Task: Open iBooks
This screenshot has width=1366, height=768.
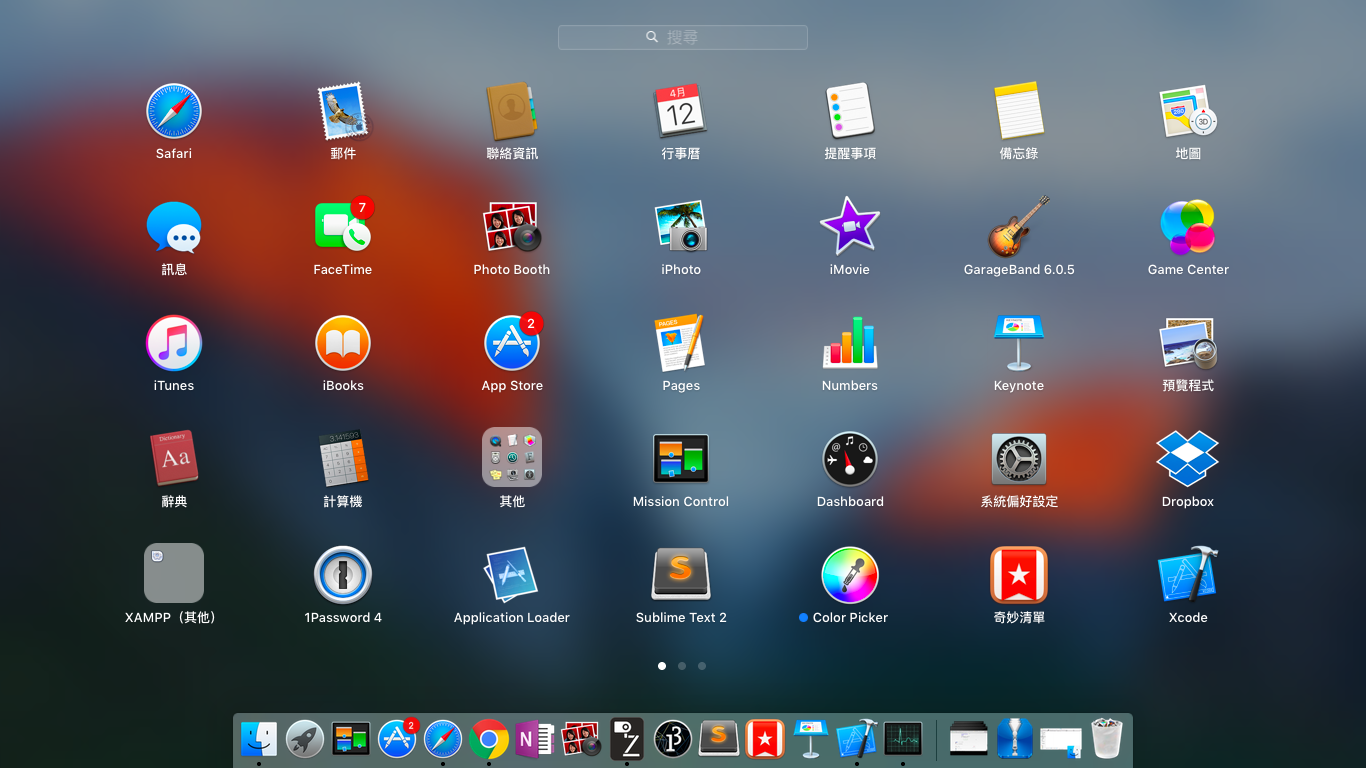Action: pos(343,343)
